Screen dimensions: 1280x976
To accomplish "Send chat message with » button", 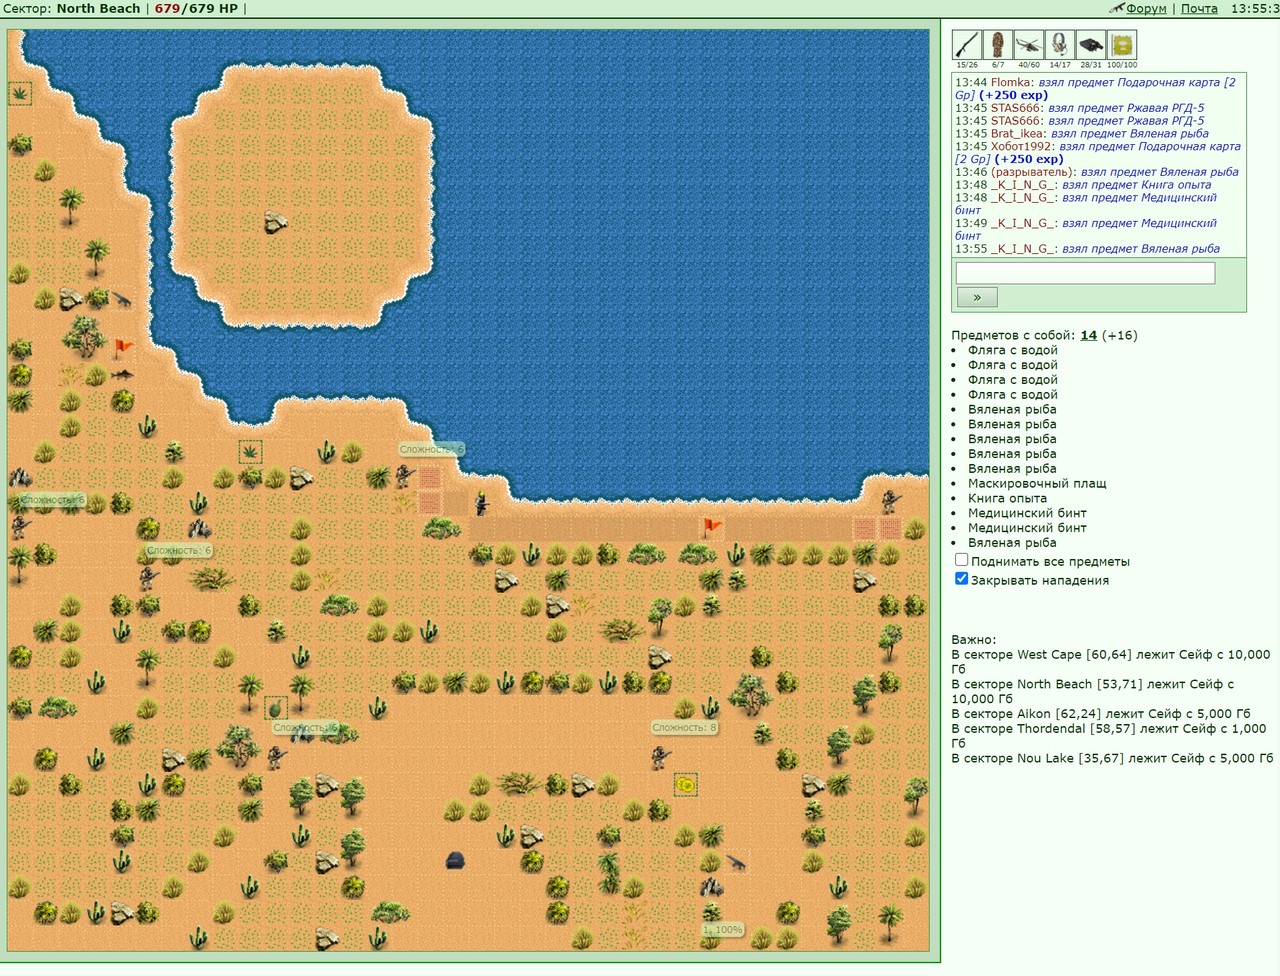I will point(977,297).
